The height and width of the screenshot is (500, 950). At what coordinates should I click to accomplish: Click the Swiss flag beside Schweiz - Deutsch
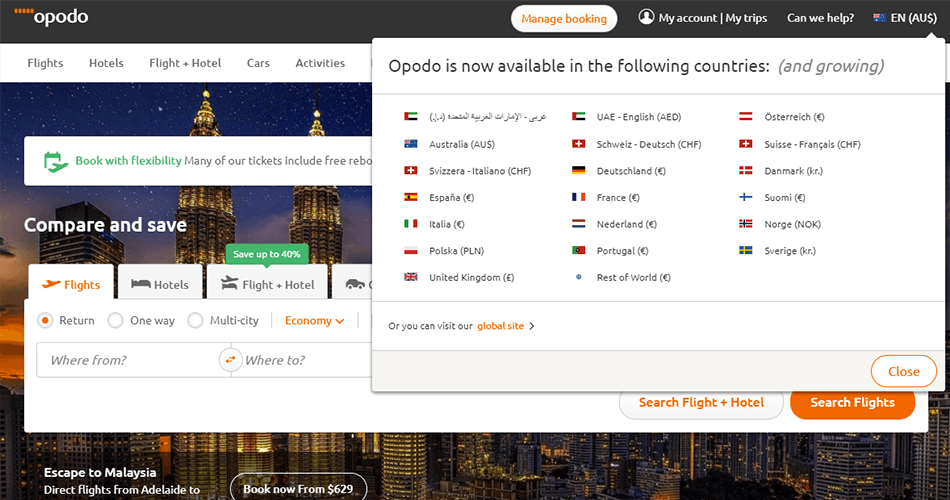579,144
